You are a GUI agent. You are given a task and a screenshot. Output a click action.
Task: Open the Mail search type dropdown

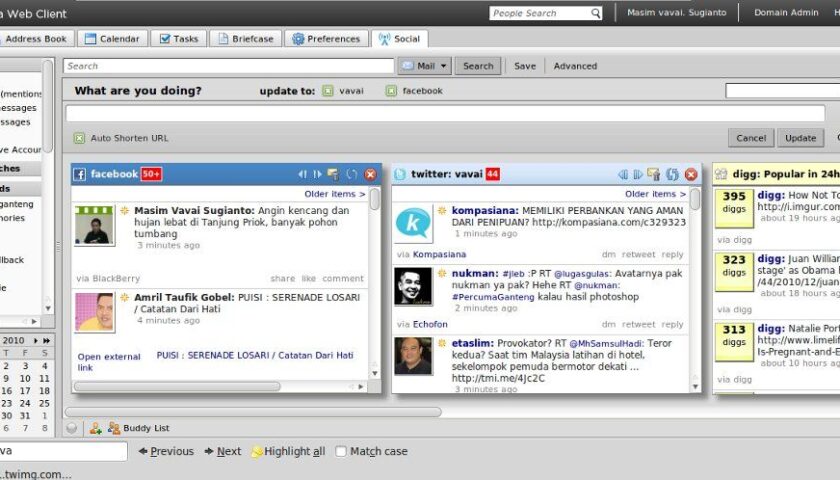tap(423, 66)
